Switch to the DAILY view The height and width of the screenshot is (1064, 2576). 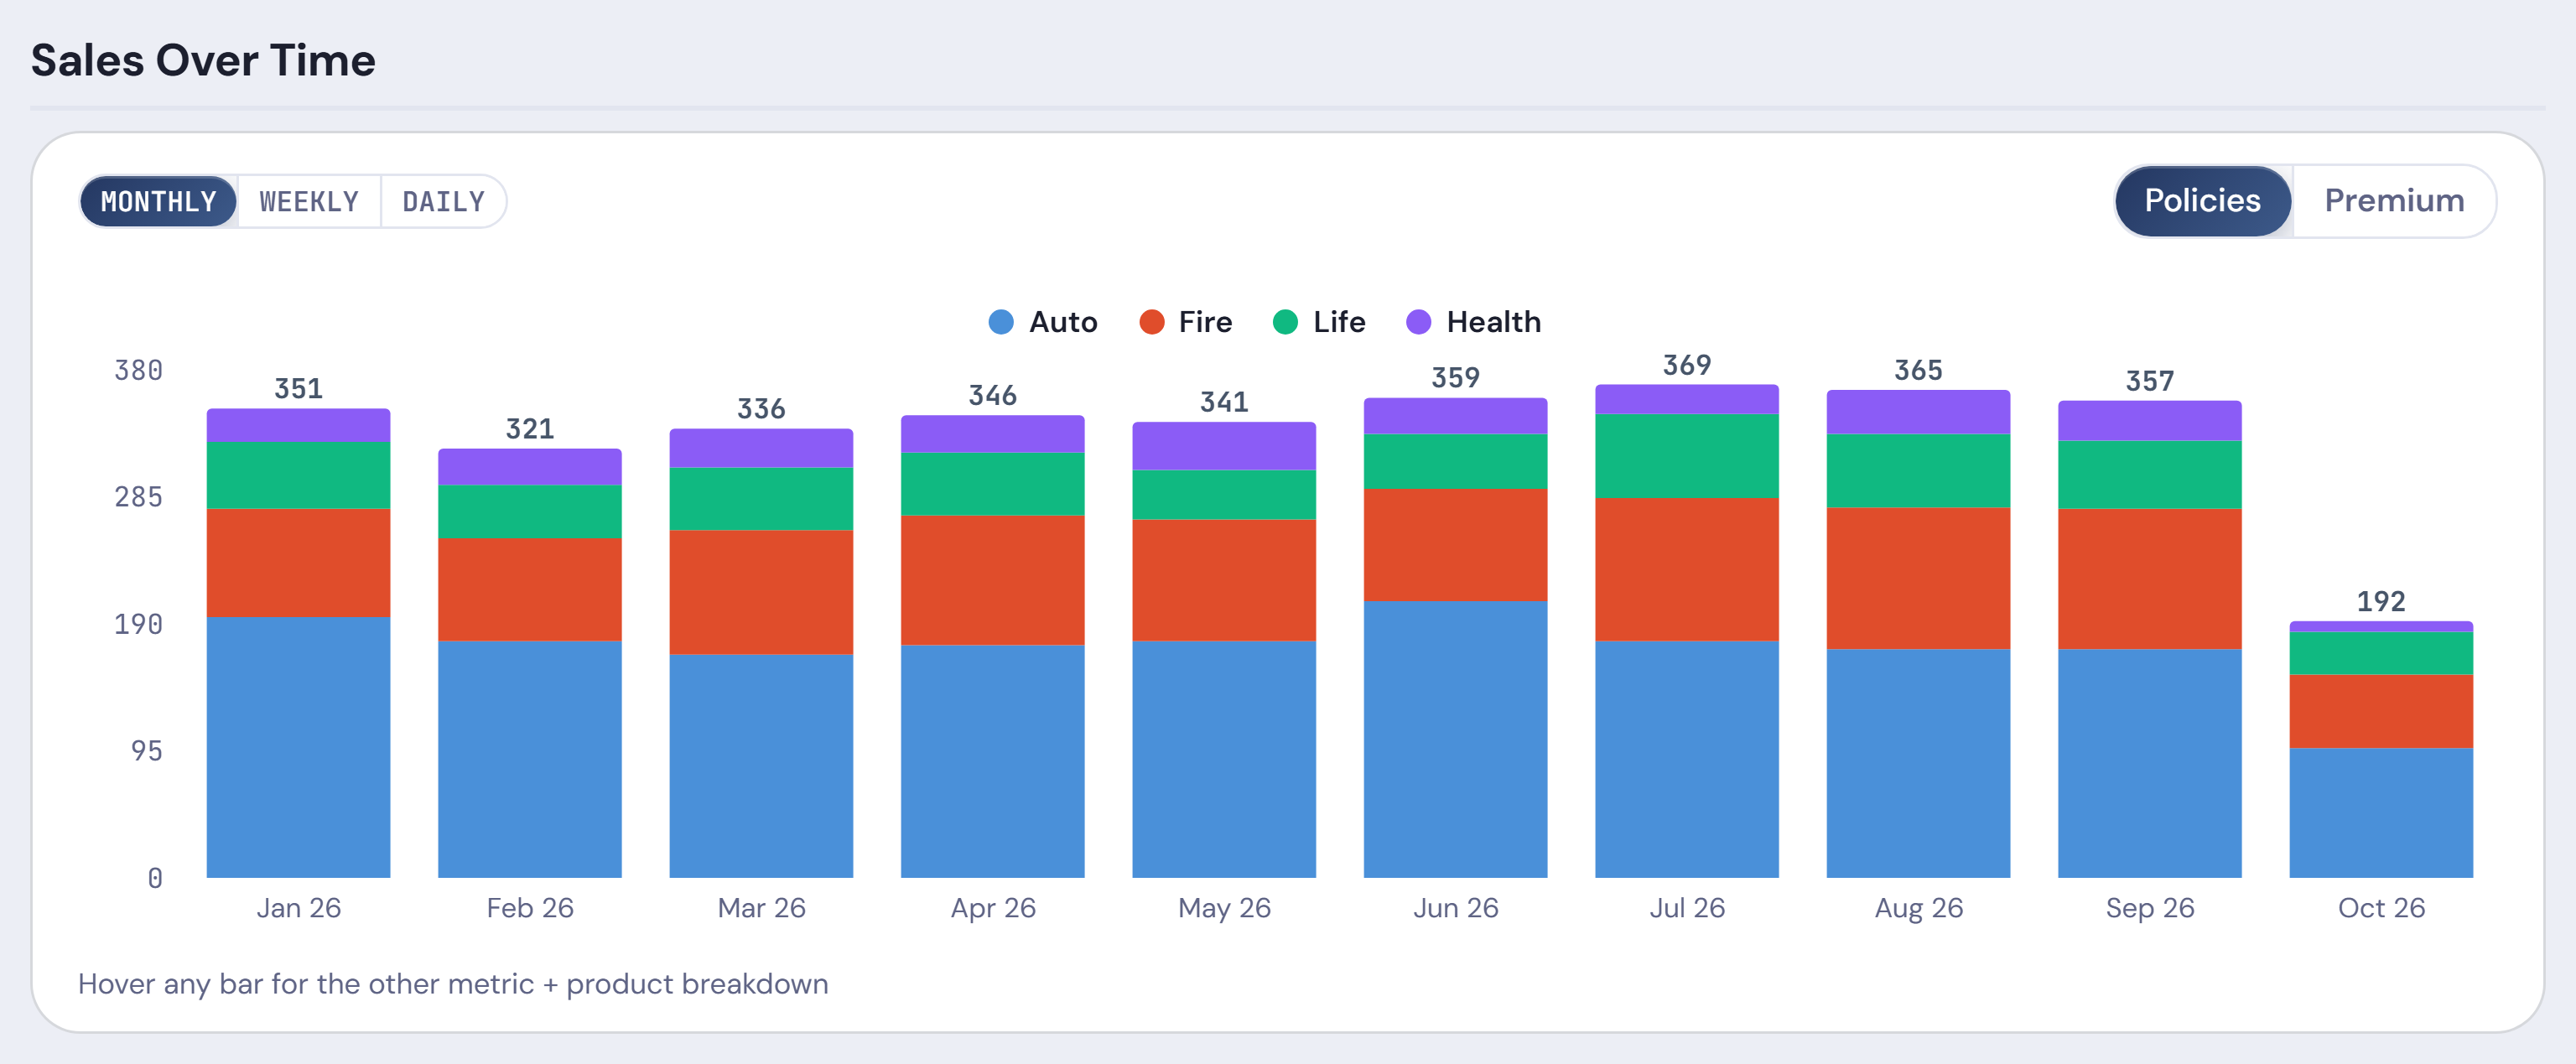tap(443, 201)
